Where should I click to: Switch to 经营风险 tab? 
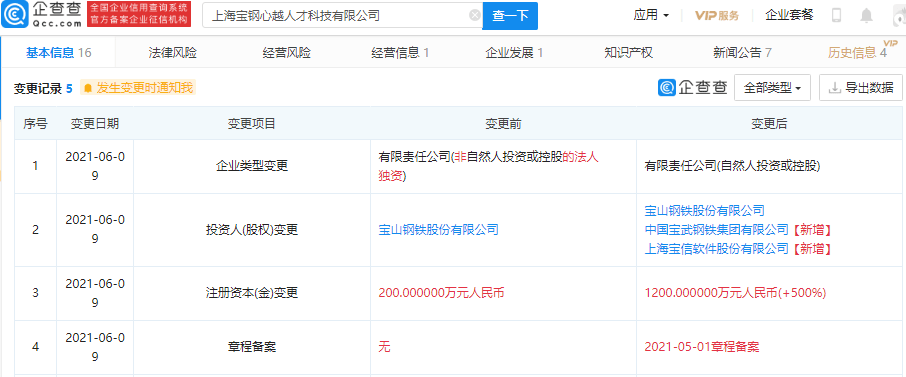point(287,53)
